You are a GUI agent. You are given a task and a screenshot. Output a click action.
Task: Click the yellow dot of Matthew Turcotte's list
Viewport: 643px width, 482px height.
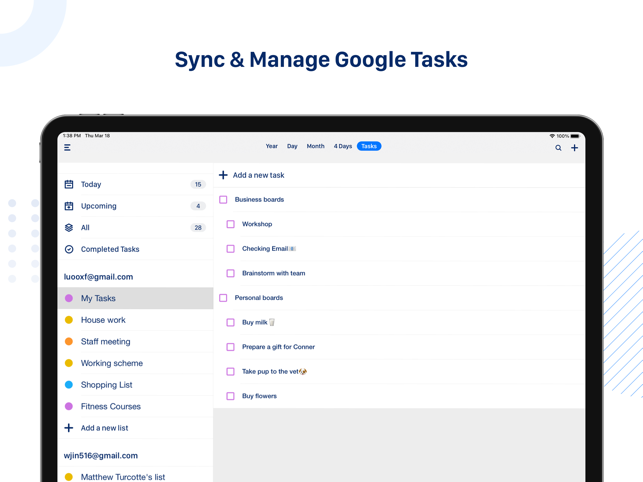[69, 477]
